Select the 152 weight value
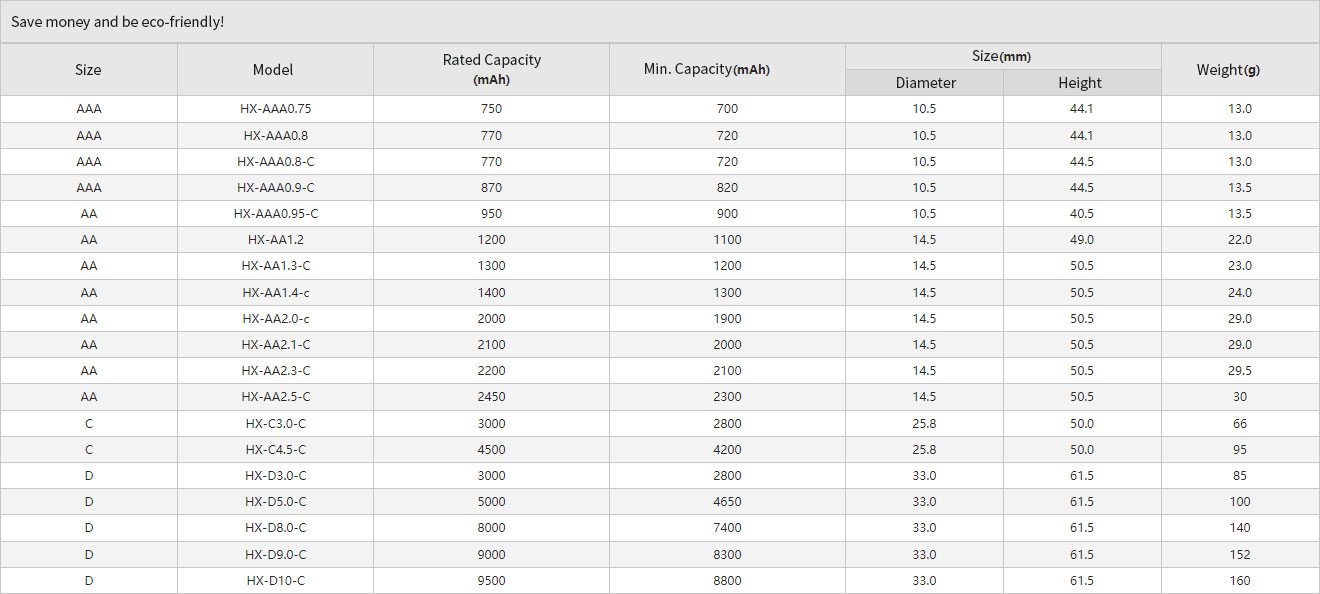1320x594 pixels. click(1240, 555)
